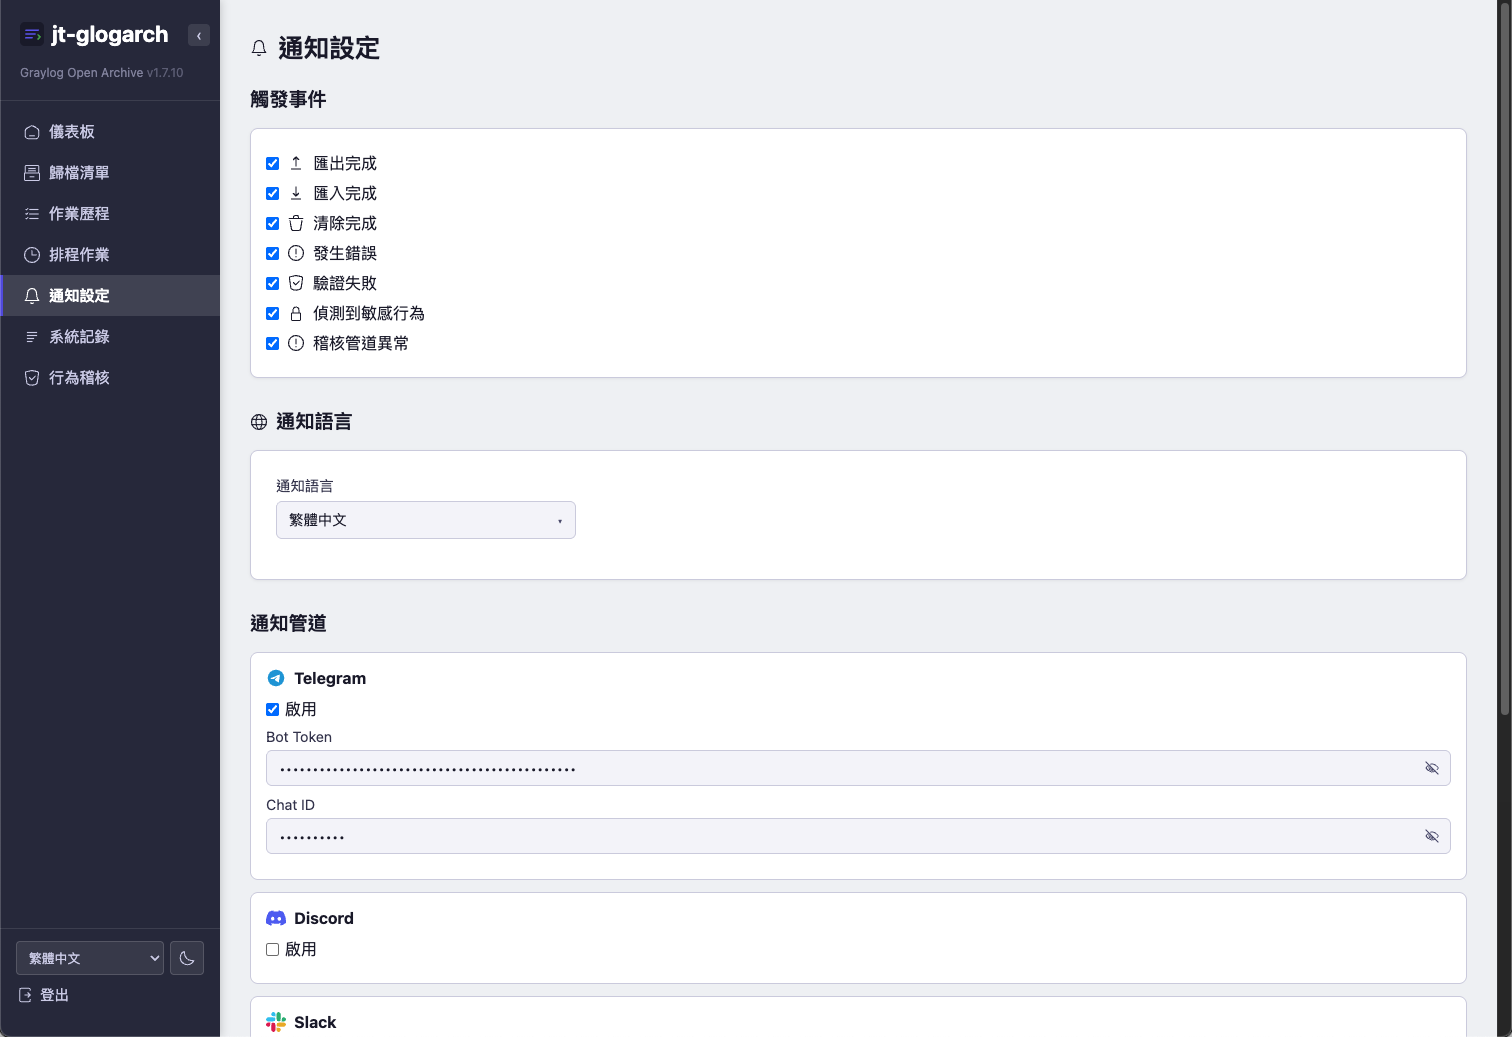The image size is (1512, 1037).
Task: Reveal the Bot Token value
Action: coord(1432,768)
